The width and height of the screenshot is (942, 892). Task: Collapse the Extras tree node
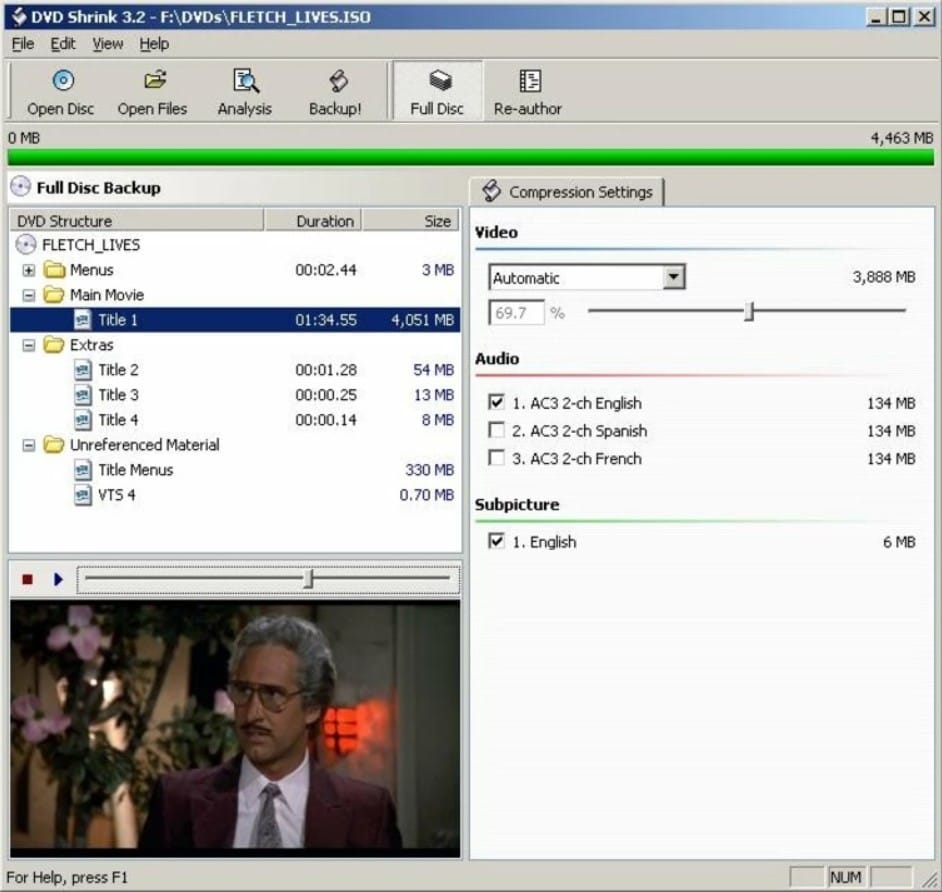28,345
